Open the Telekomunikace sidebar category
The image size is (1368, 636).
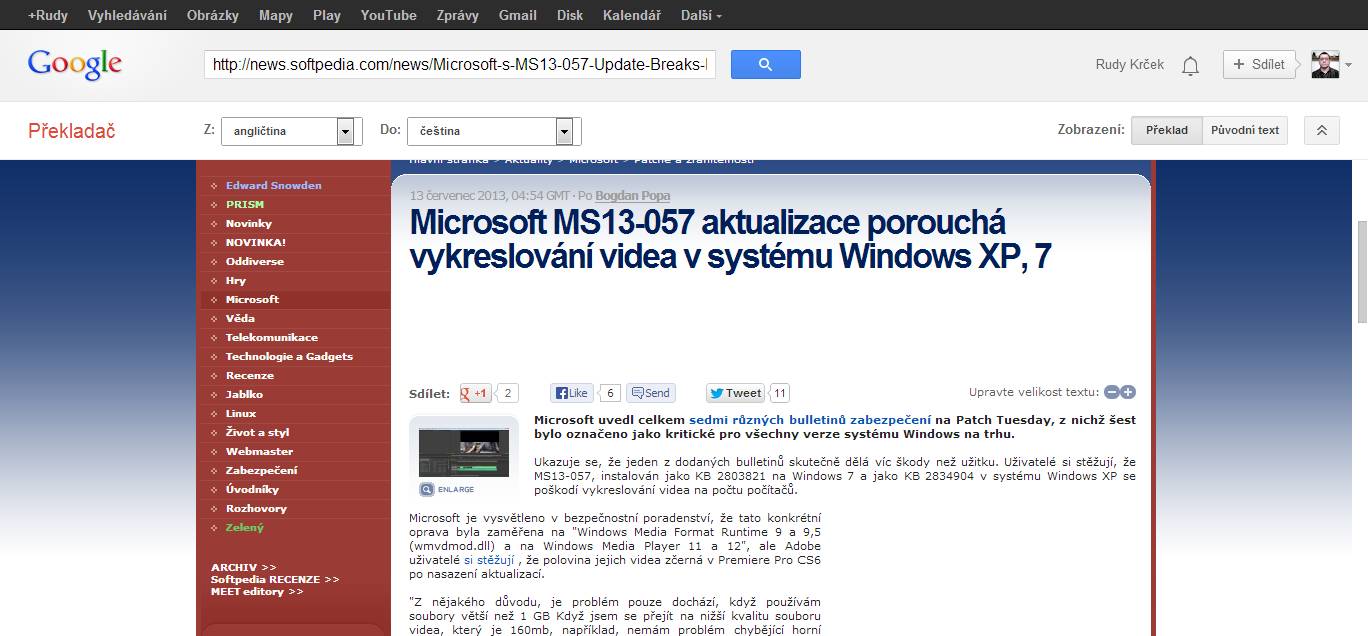click(272, 337)
